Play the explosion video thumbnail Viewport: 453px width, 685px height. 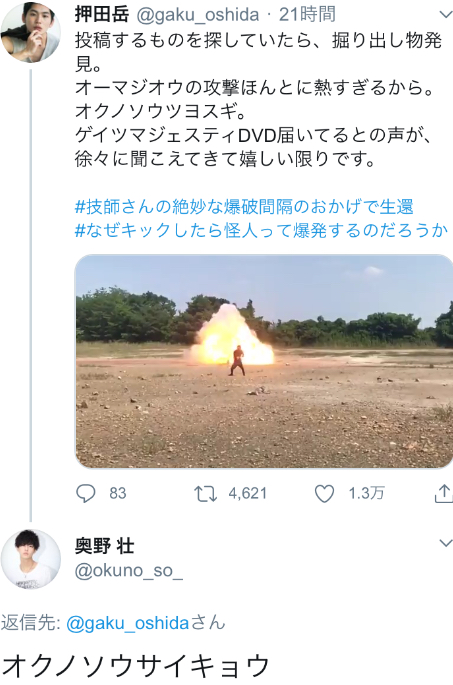click(x=264, y=361)
